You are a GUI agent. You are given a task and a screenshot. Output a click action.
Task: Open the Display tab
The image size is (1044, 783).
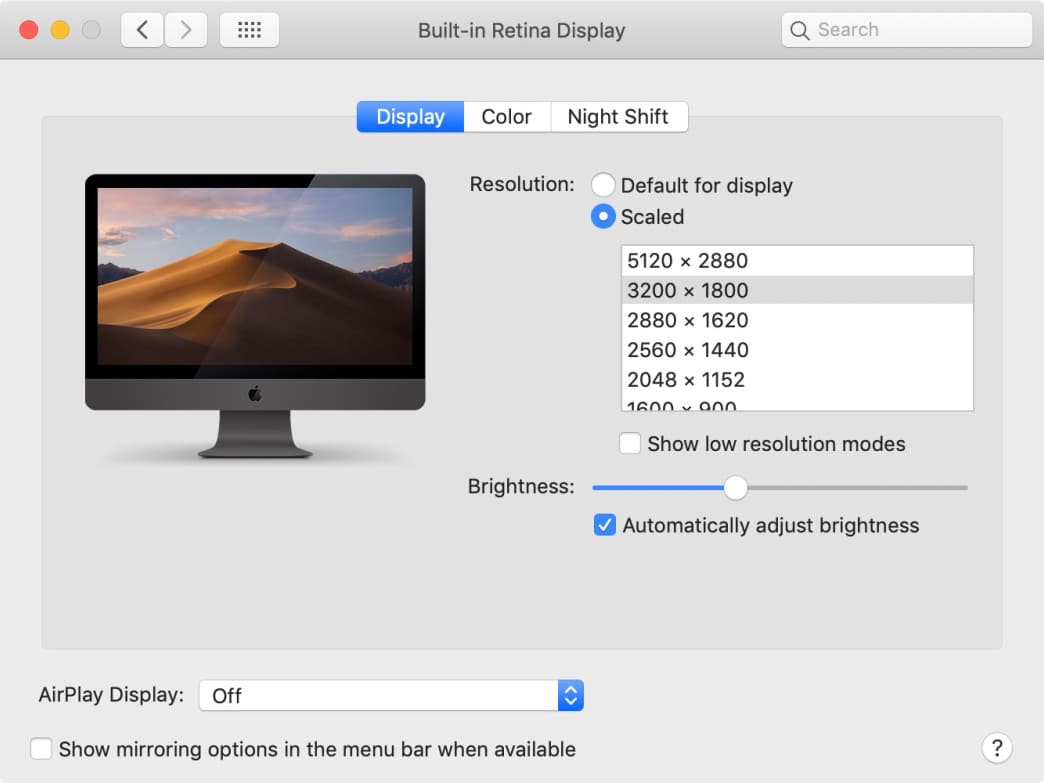pyautogui.click(x=409, y=116)
